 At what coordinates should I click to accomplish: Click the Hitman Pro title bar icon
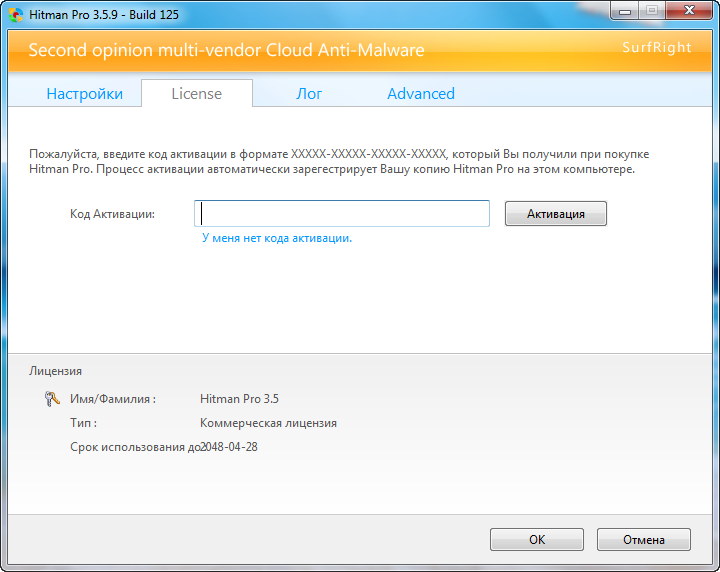[x=16, y=15]
